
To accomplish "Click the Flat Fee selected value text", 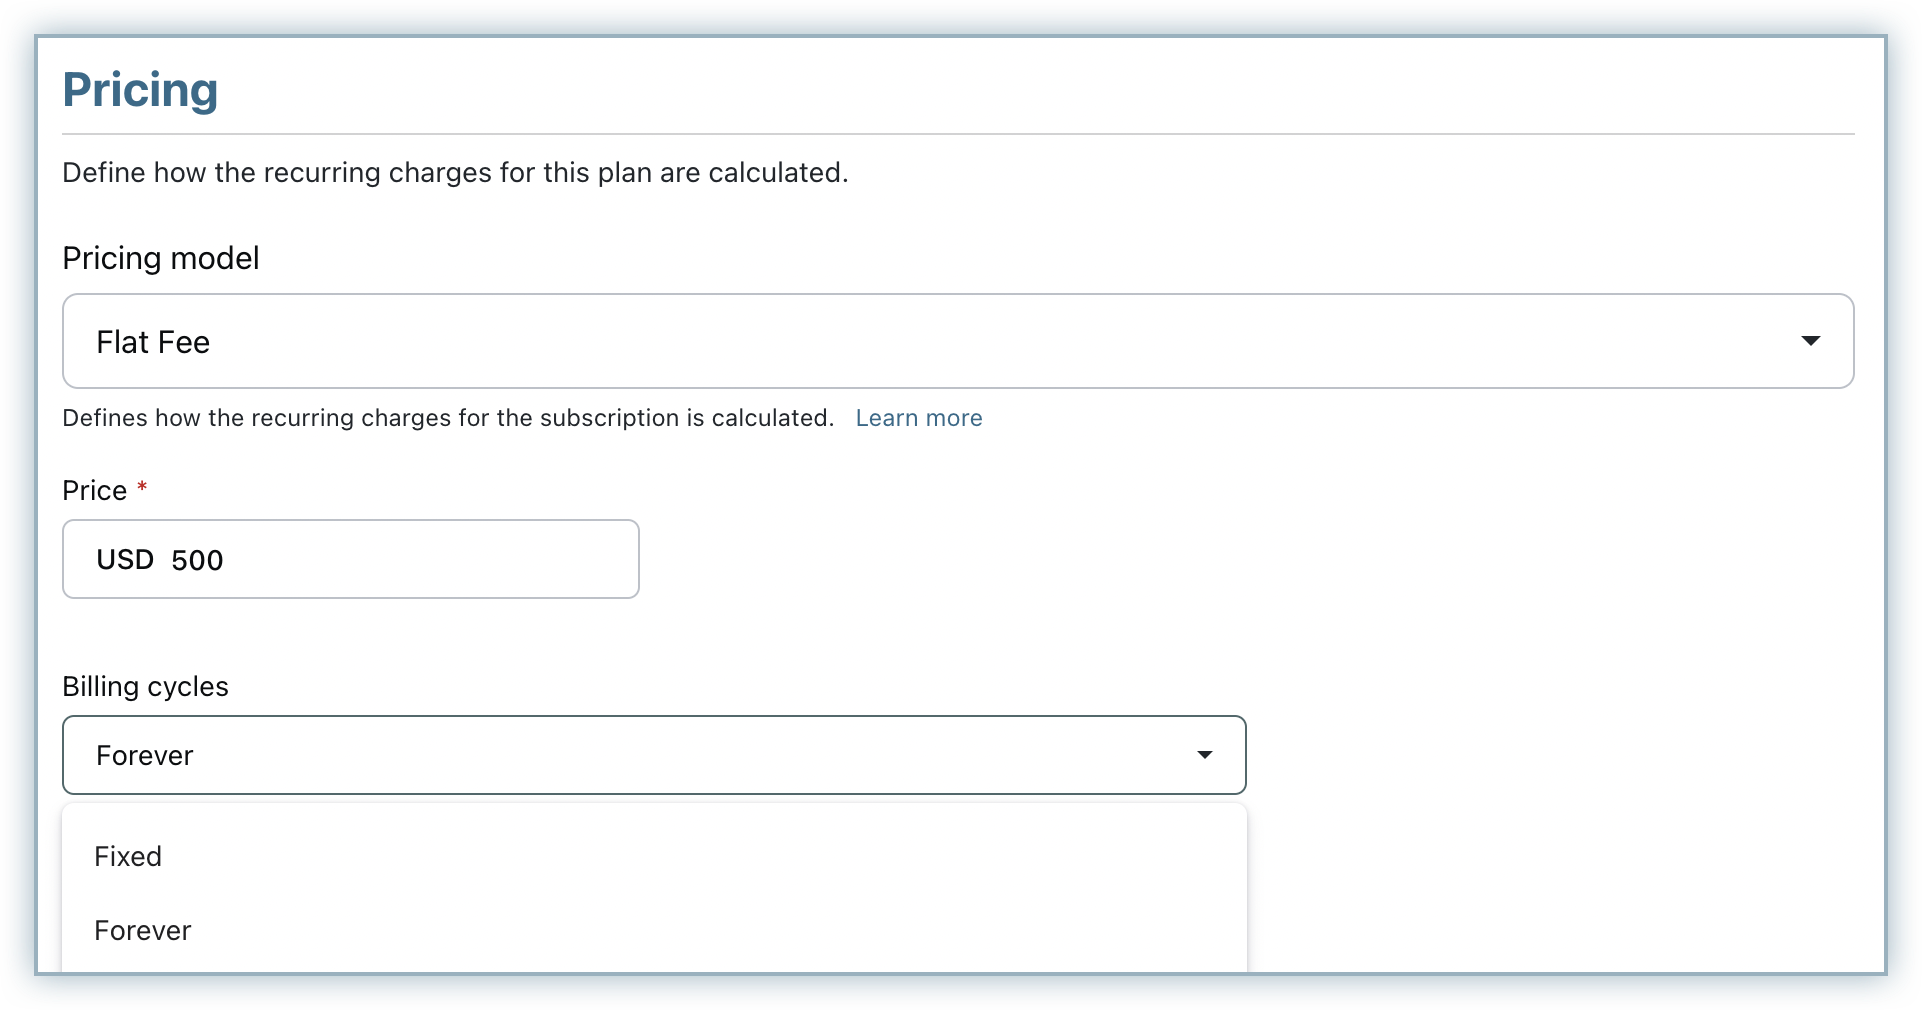I will 153,342.
